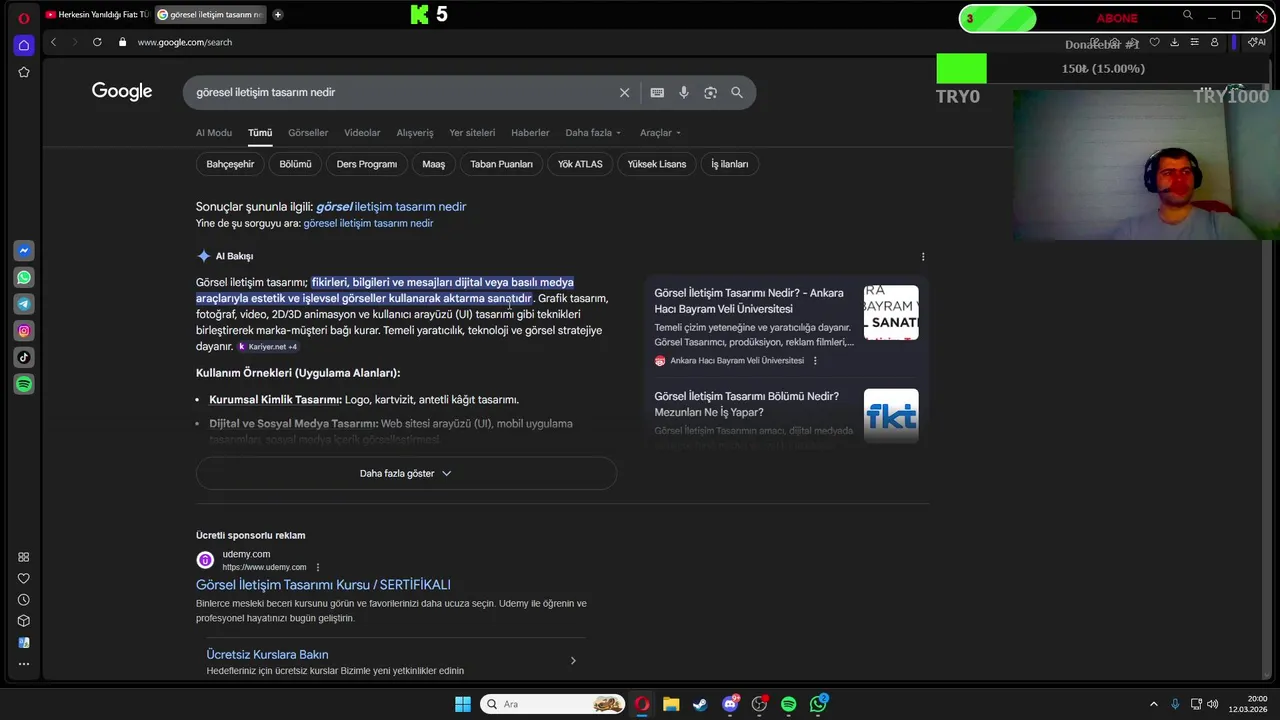
Task: Open history clock icon in sidebar
Action: 24,600
